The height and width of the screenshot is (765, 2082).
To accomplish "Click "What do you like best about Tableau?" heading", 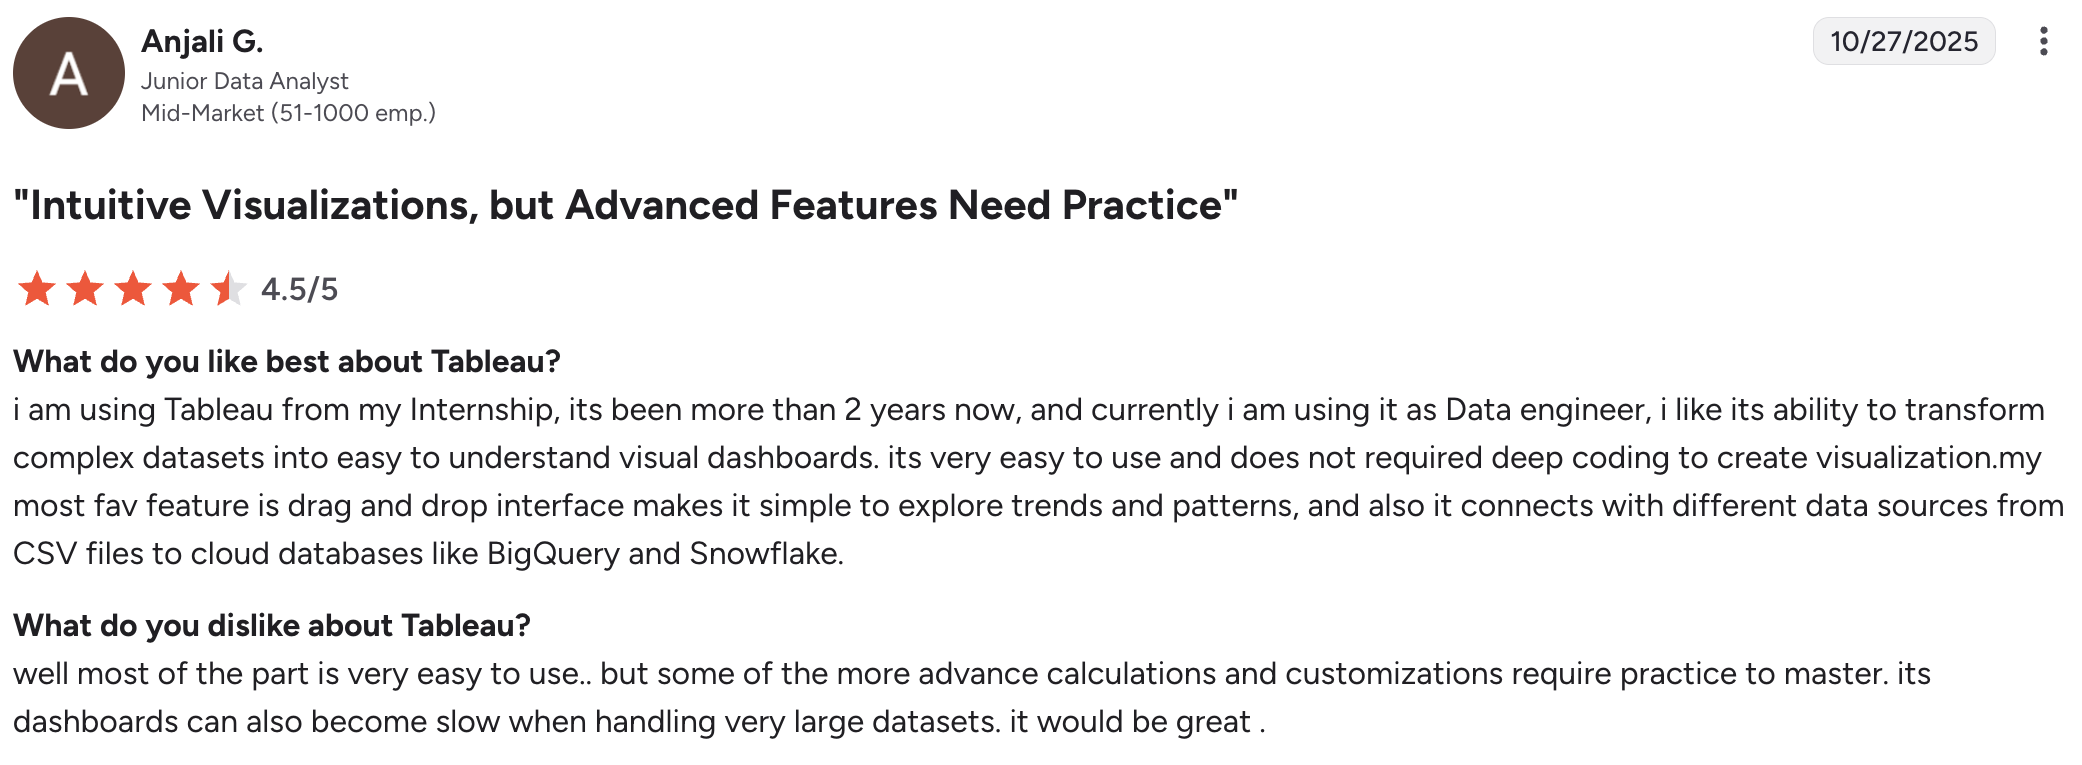I will [286, 361].
